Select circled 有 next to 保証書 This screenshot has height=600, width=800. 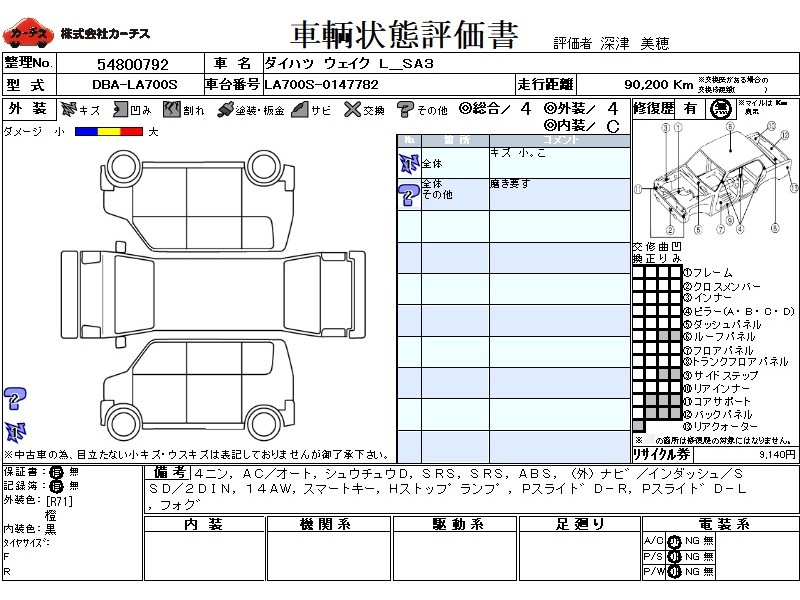[55, 472]
